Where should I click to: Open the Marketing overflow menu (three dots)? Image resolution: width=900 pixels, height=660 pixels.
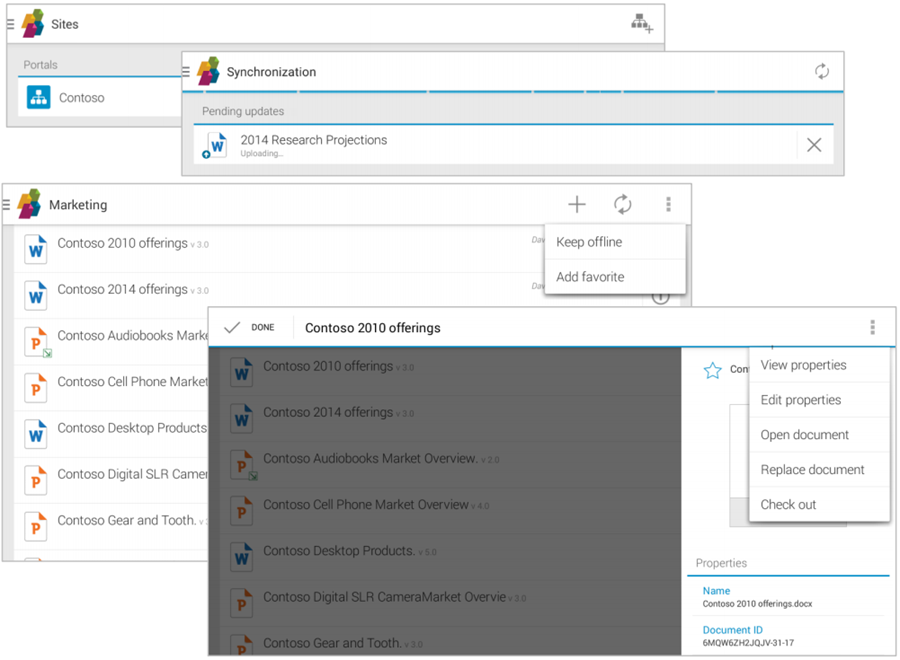tap(668, 205)
